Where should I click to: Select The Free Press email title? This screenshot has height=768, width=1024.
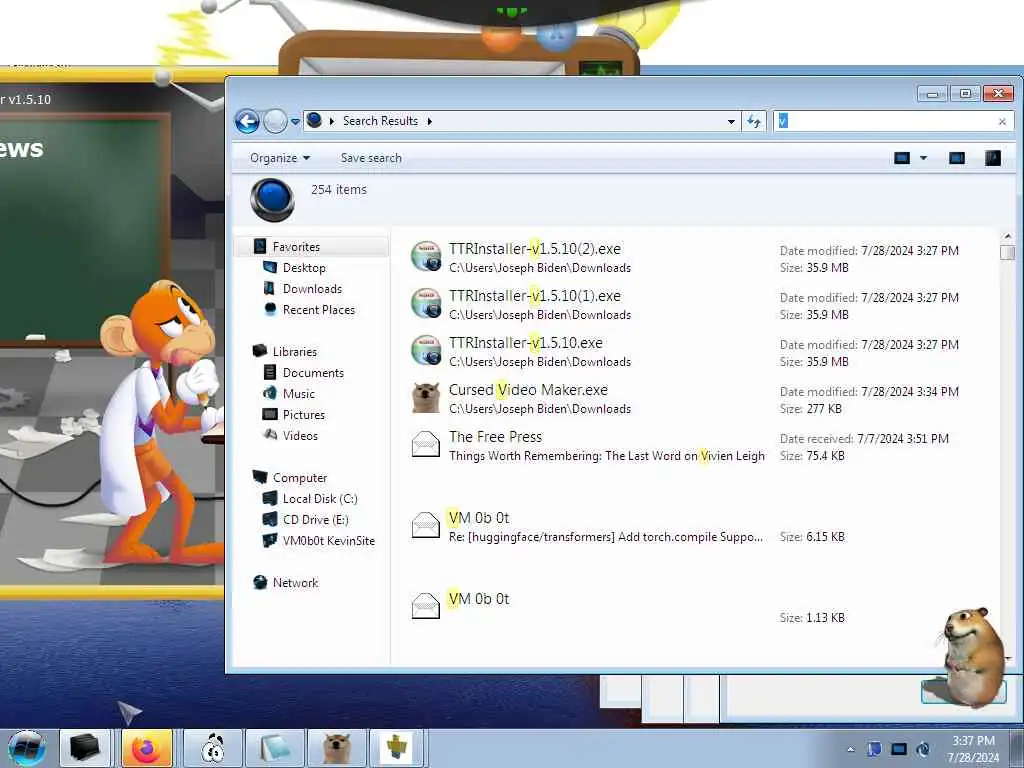pos(495,437)
